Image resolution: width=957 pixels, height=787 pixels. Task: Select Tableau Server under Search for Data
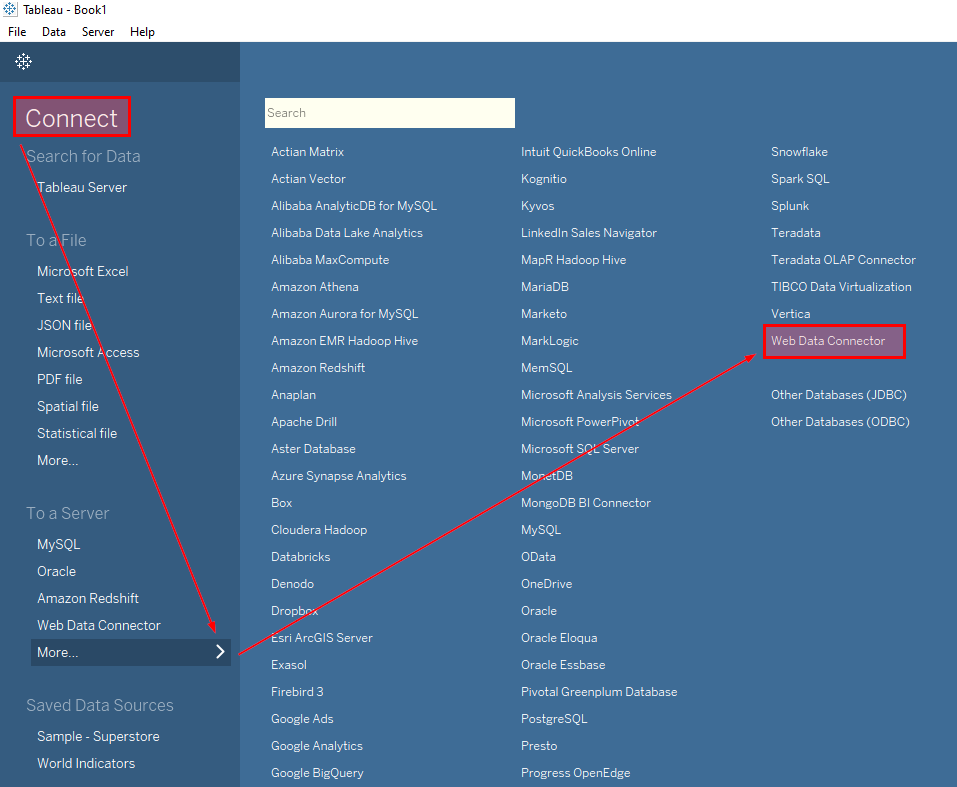coord(82,187)
